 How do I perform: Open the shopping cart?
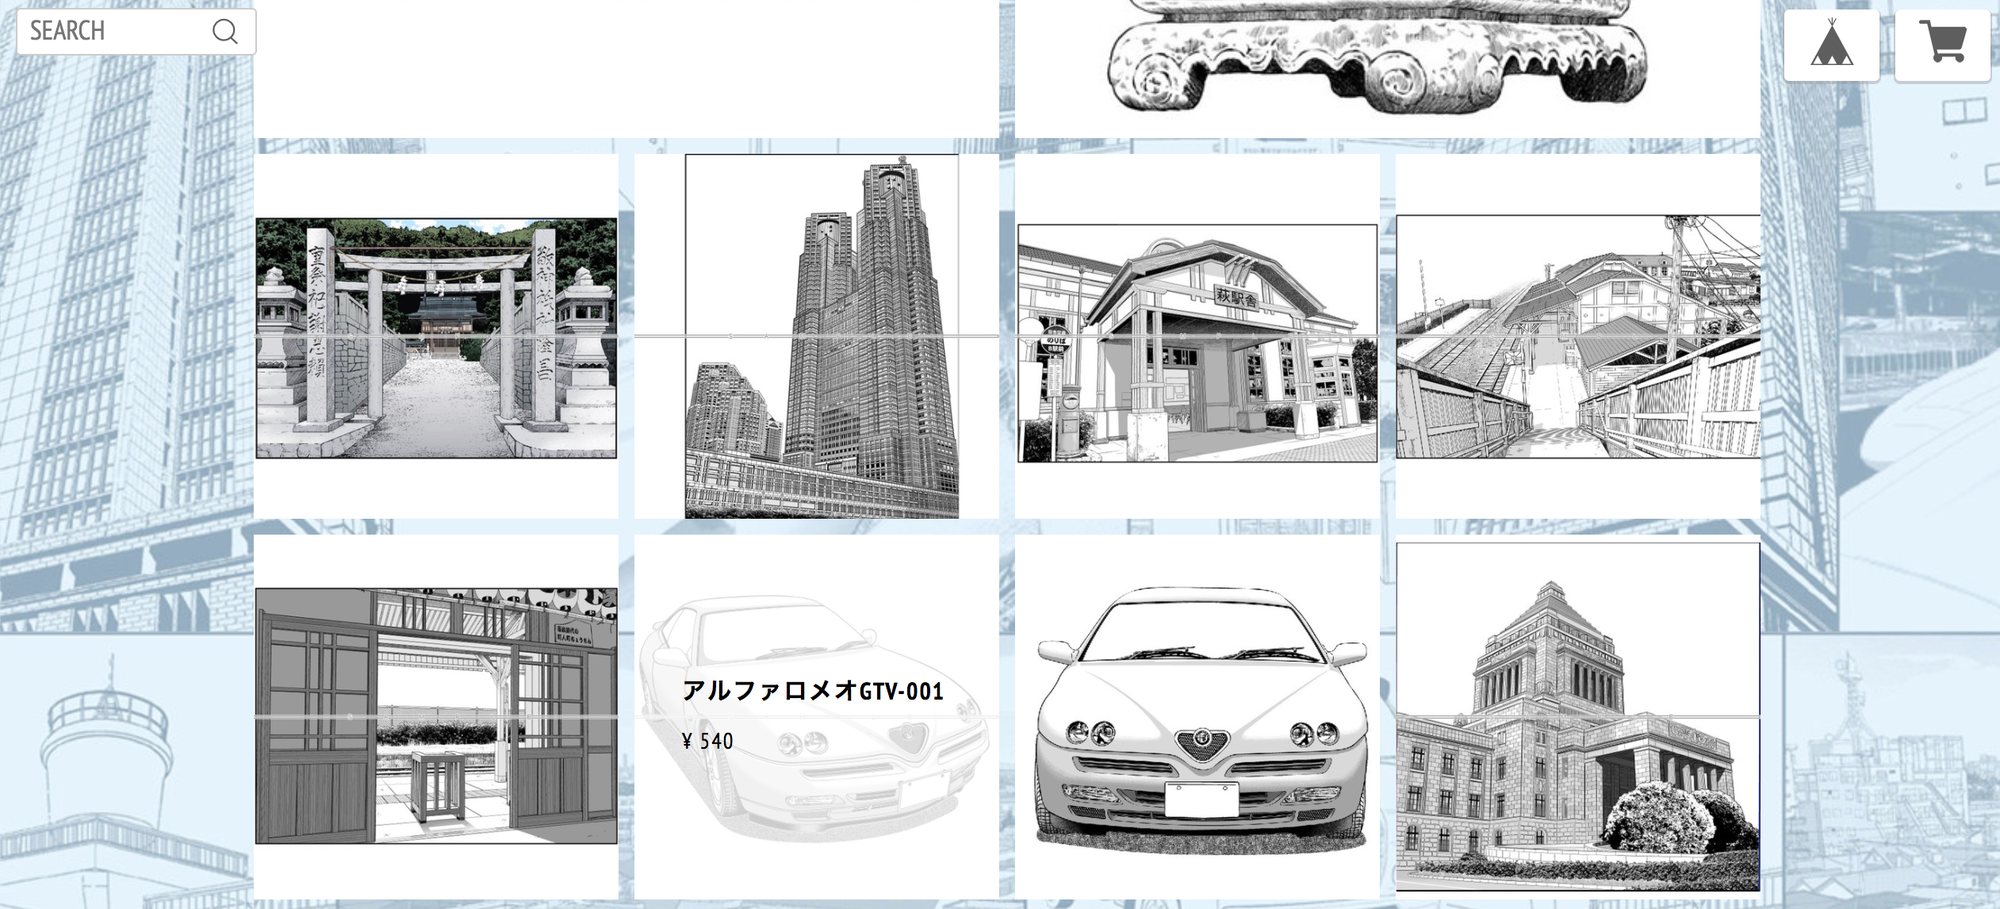[x=1943, y=44]
